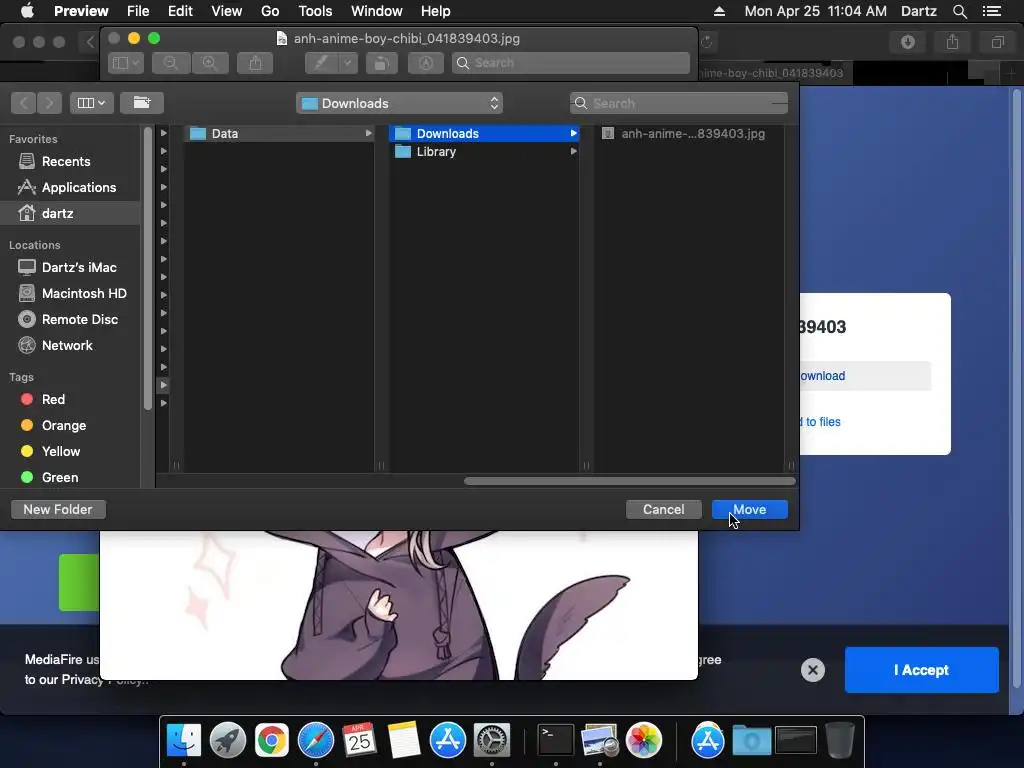Click I Accept on MediaFire page

coord(921,670)
